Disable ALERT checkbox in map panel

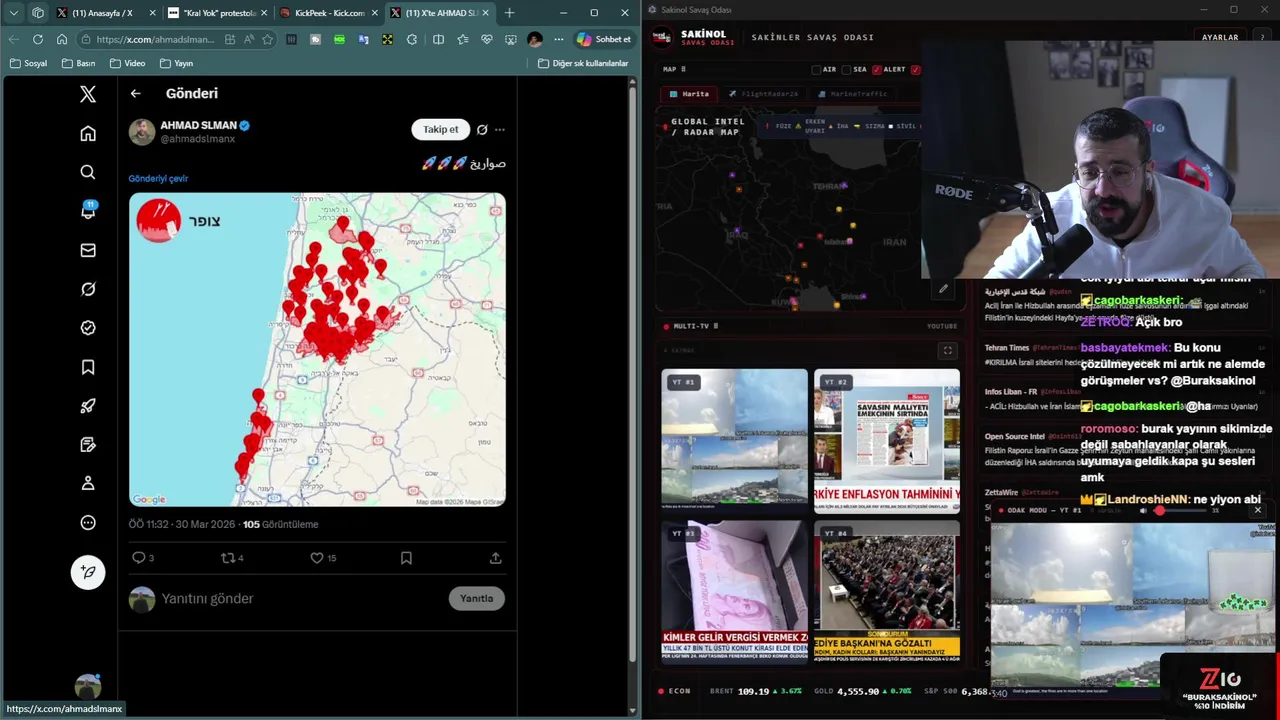point(877,70)
